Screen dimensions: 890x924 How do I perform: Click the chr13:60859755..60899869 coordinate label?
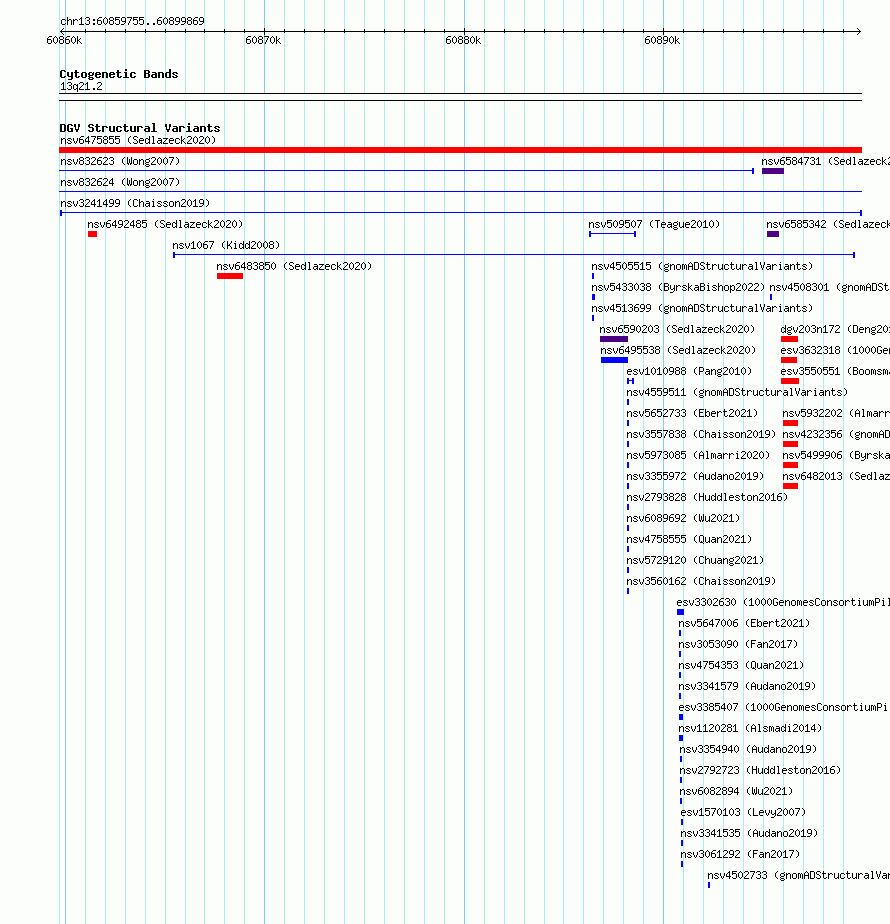tap(132, 21)
